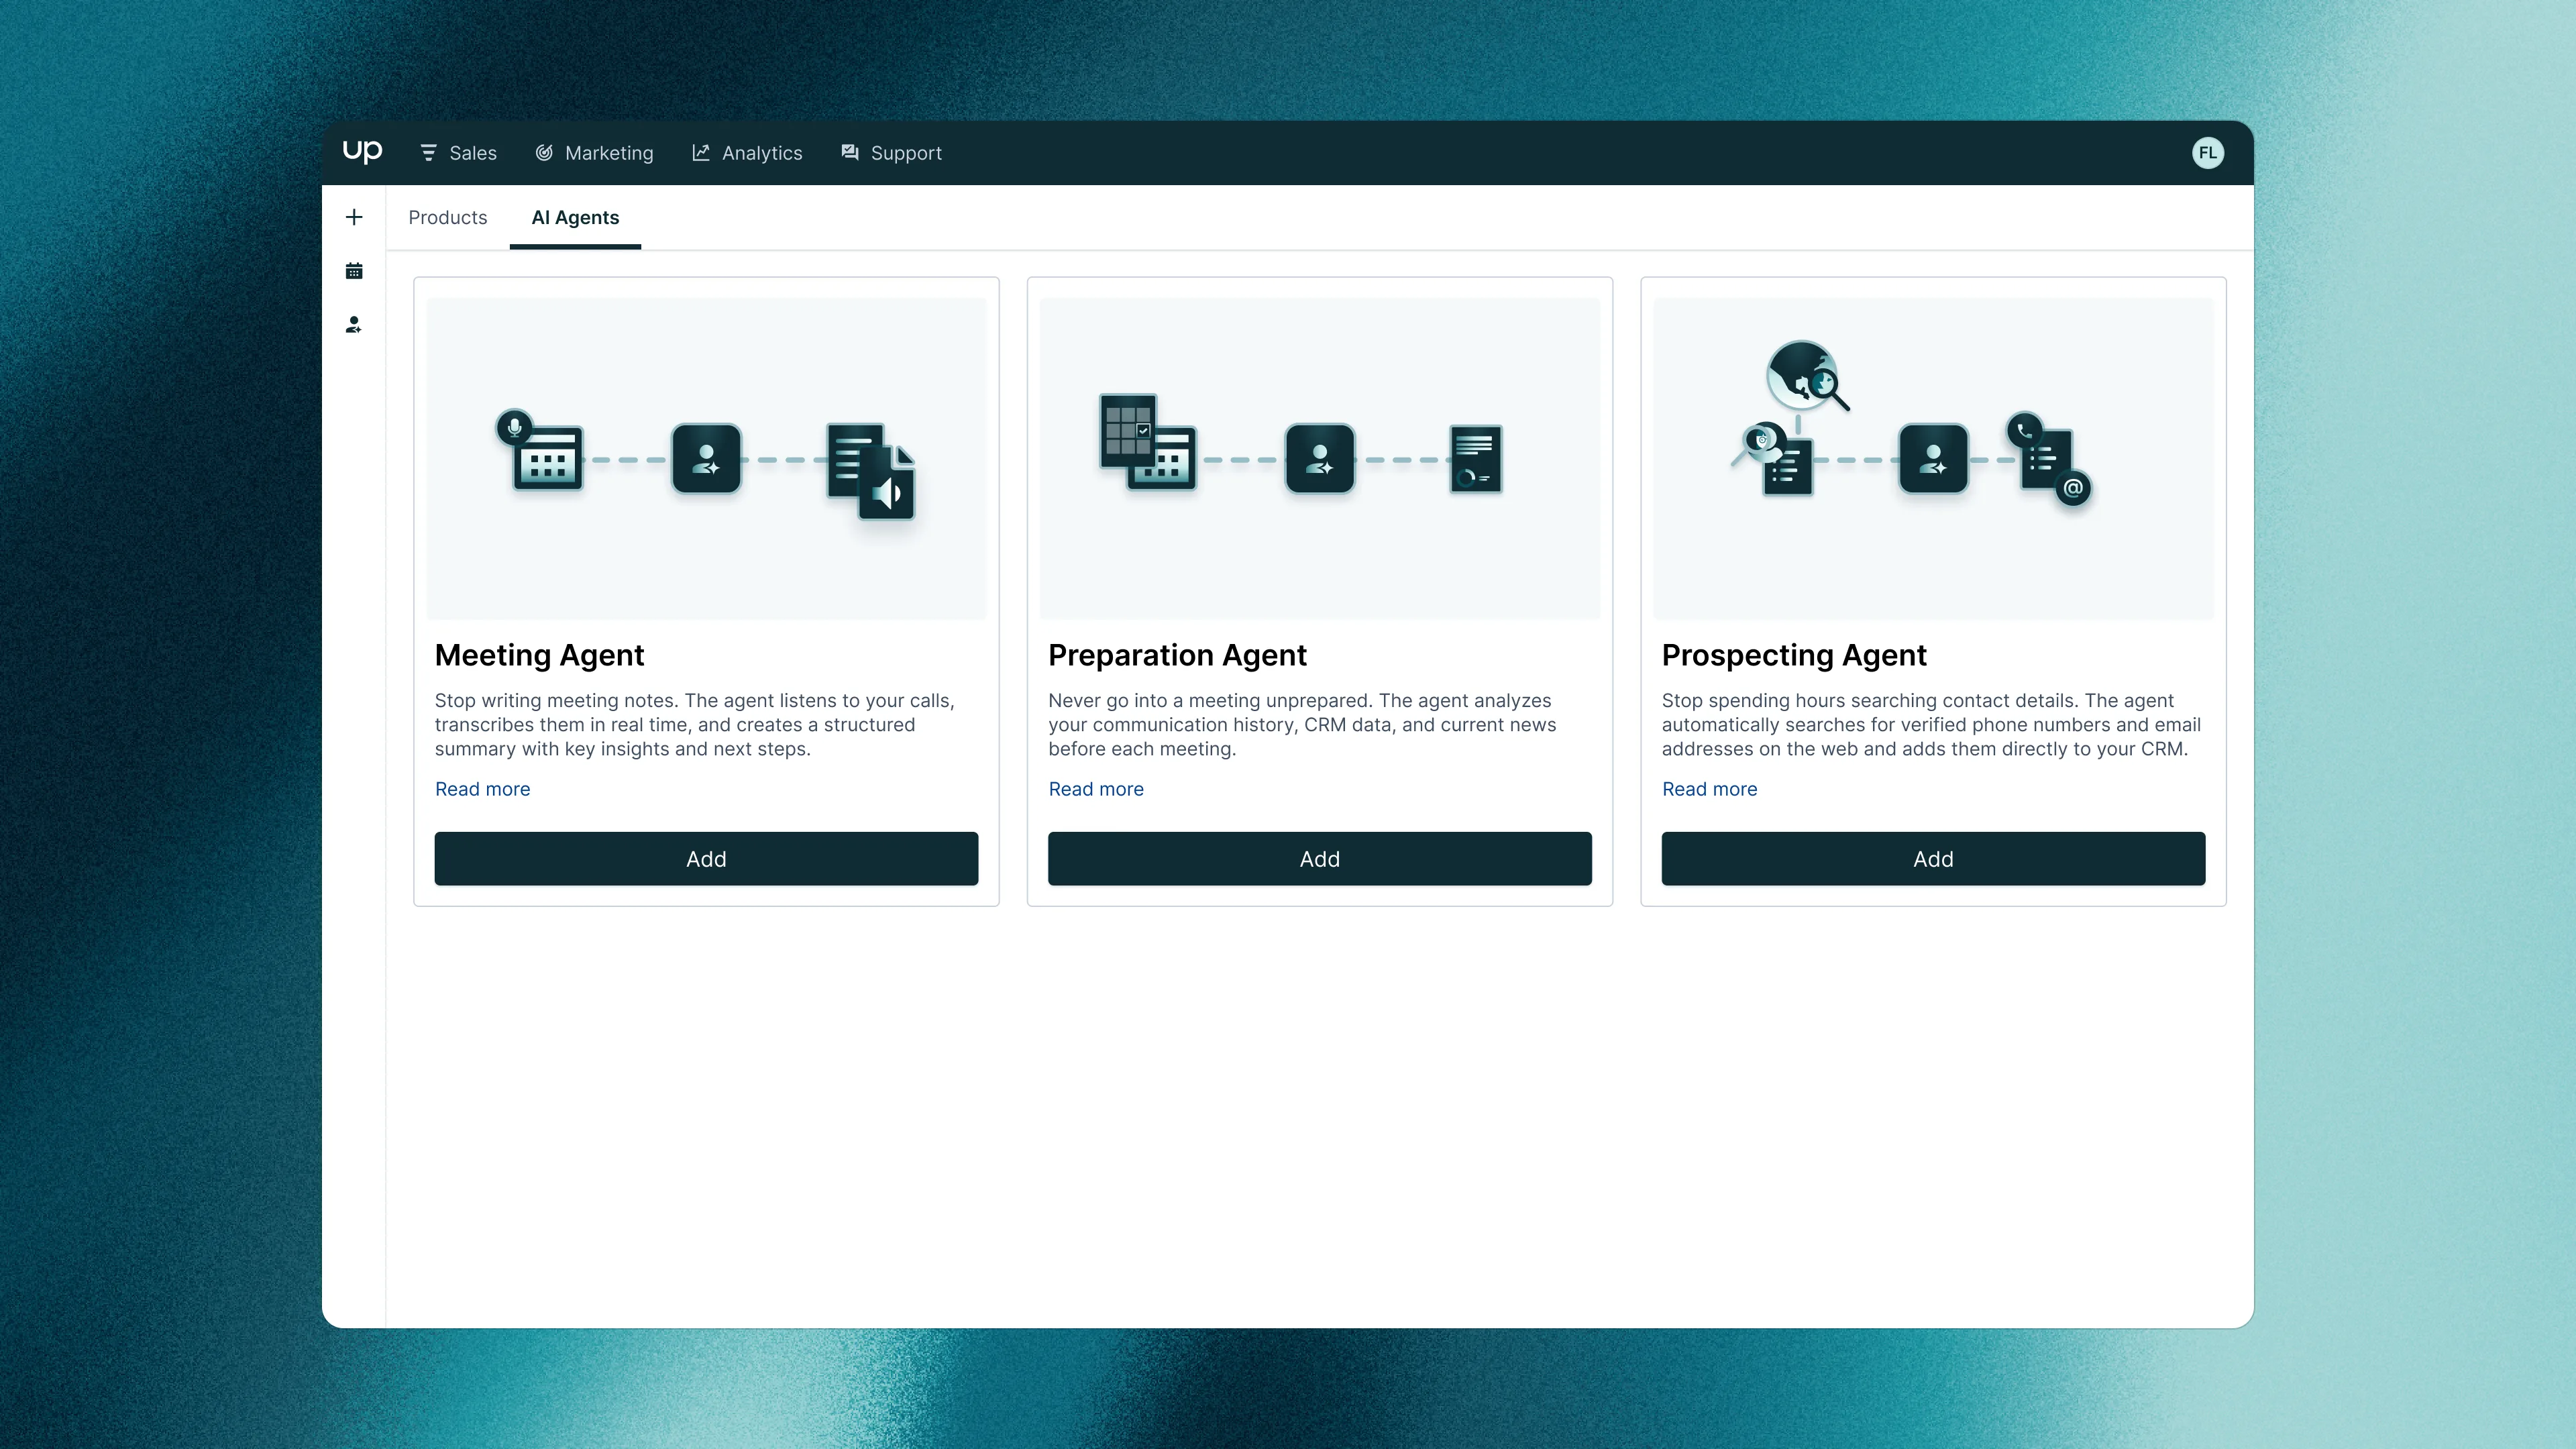The height and width of the screenshot is (1449, 2576).
Task: Click the 'up' logo in header
Action: pos(362,152)
